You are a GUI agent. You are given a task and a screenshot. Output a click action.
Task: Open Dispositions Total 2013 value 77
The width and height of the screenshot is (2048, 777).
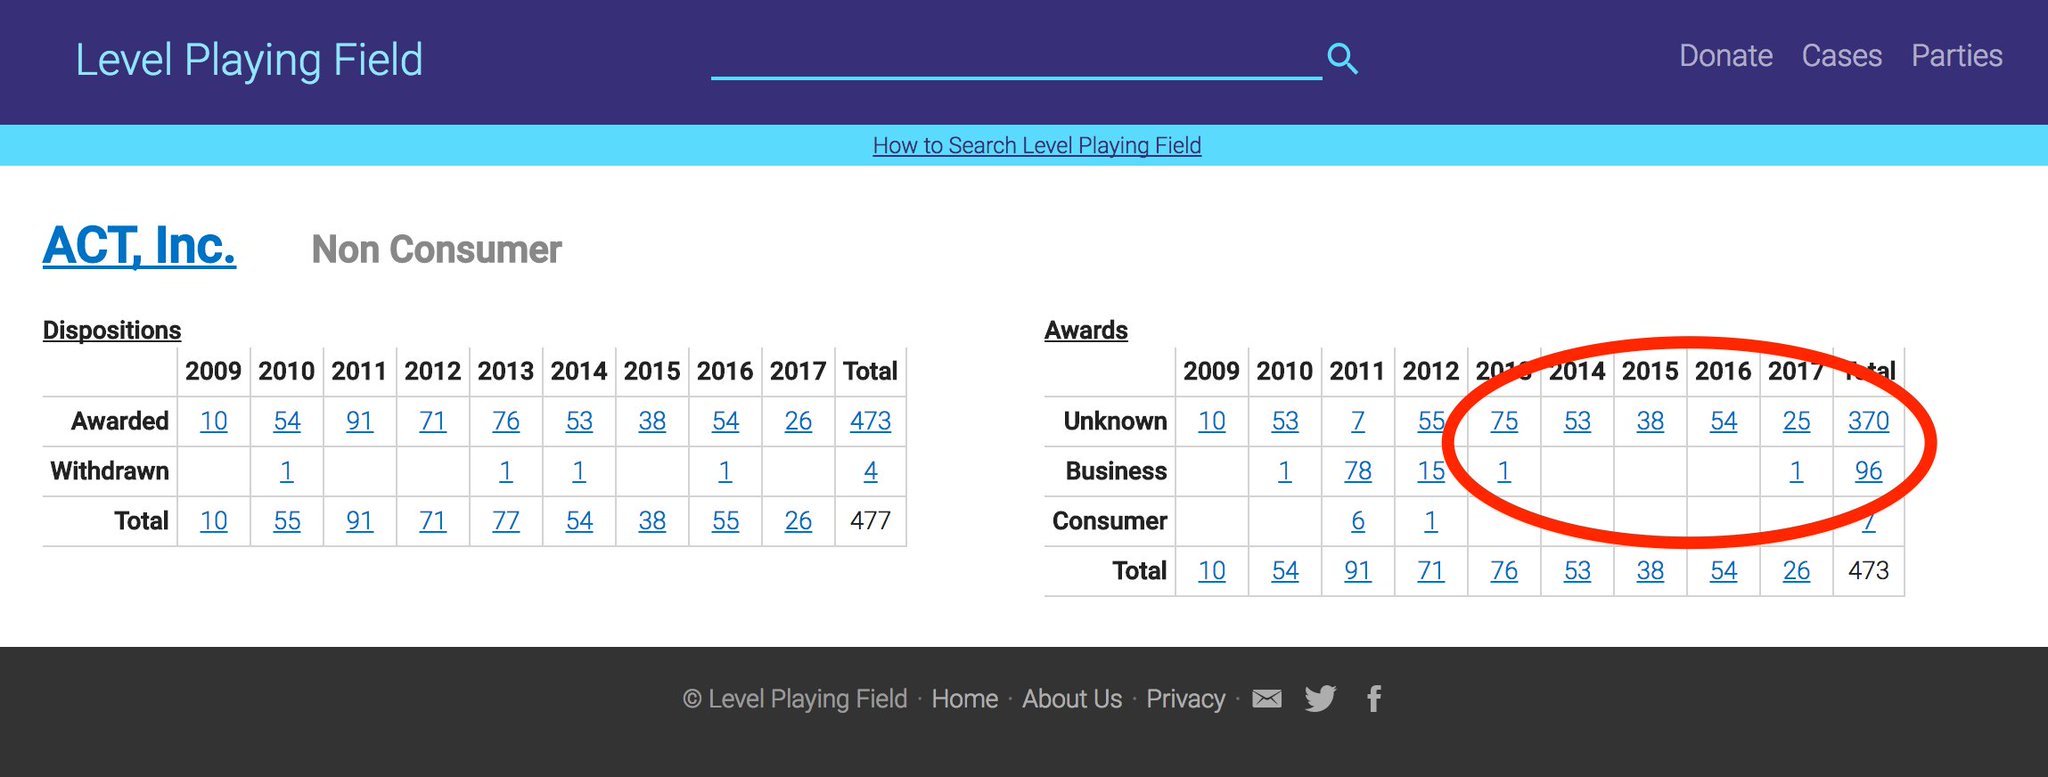point(506,521)
